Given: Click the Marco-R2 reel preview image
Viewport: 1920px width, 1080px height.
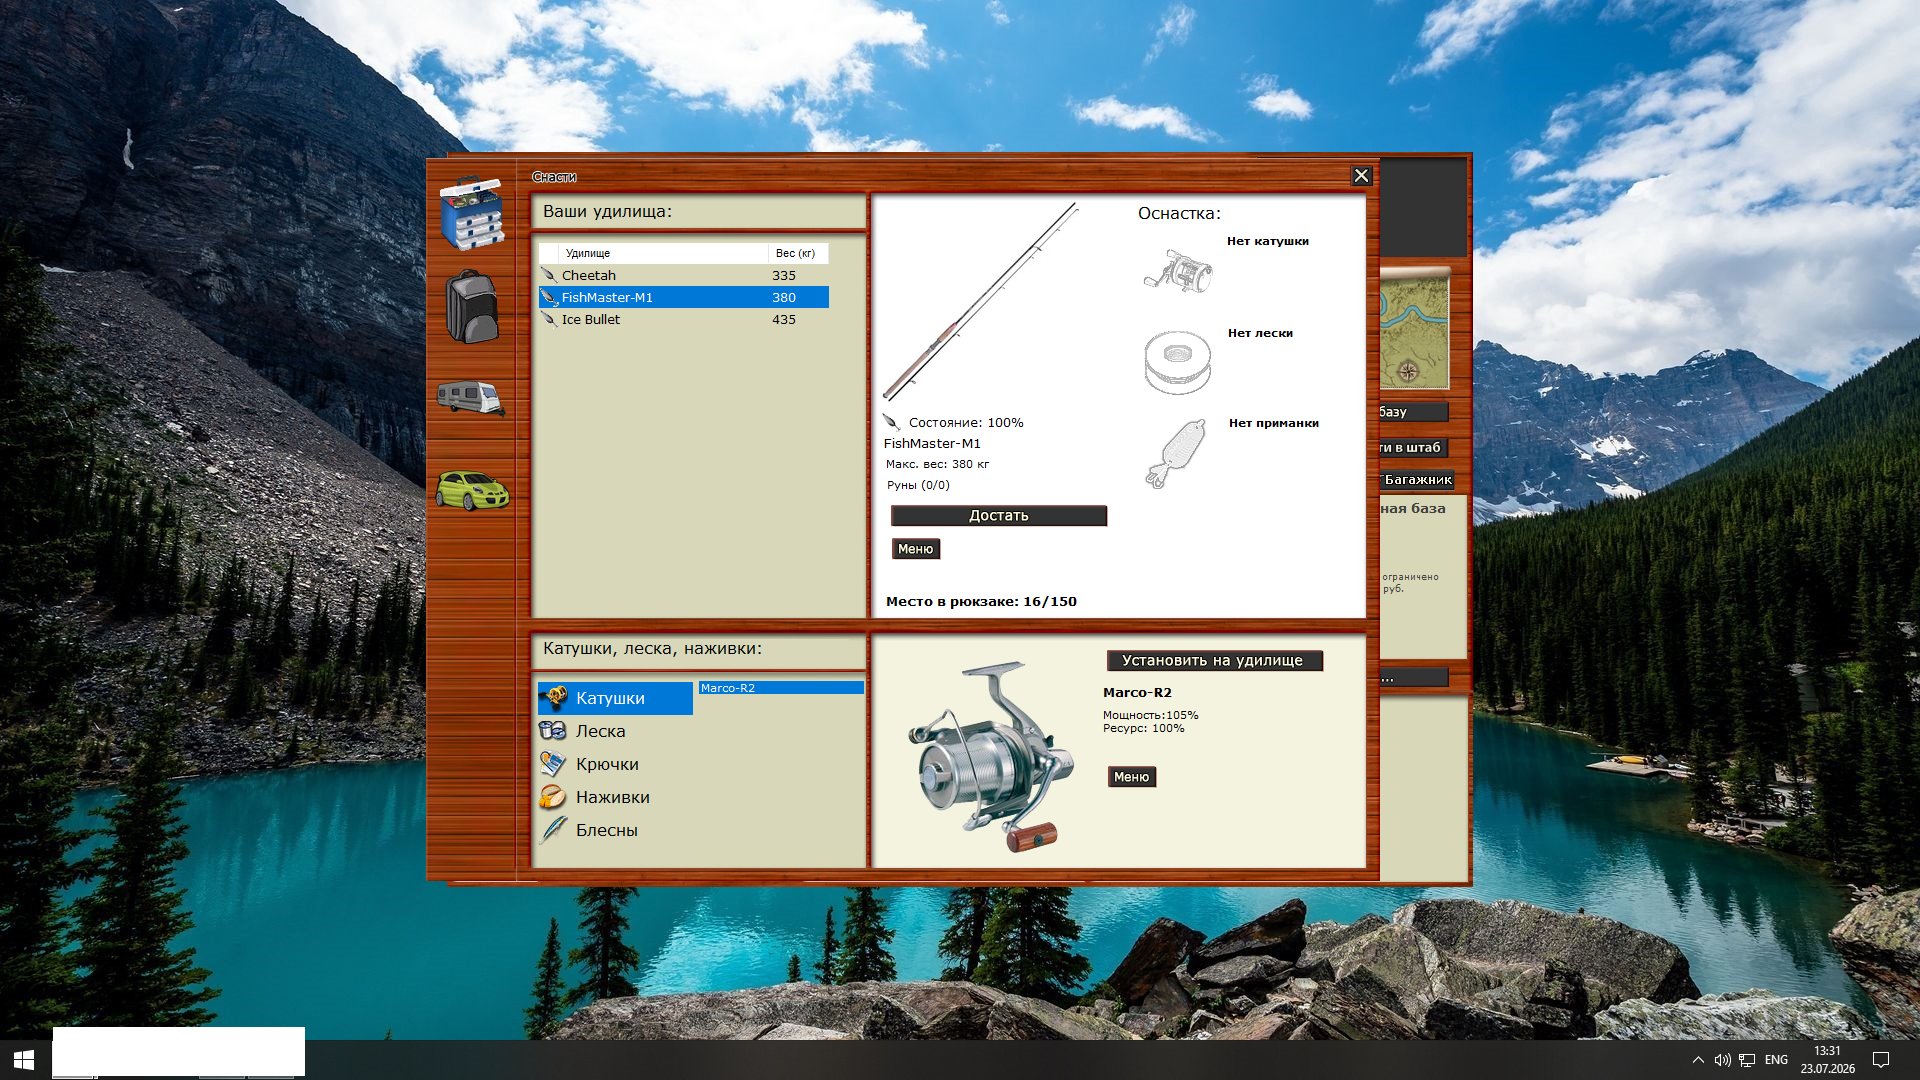Looking at the screenshot, I should pyautogui.click(x=990, y=756).
